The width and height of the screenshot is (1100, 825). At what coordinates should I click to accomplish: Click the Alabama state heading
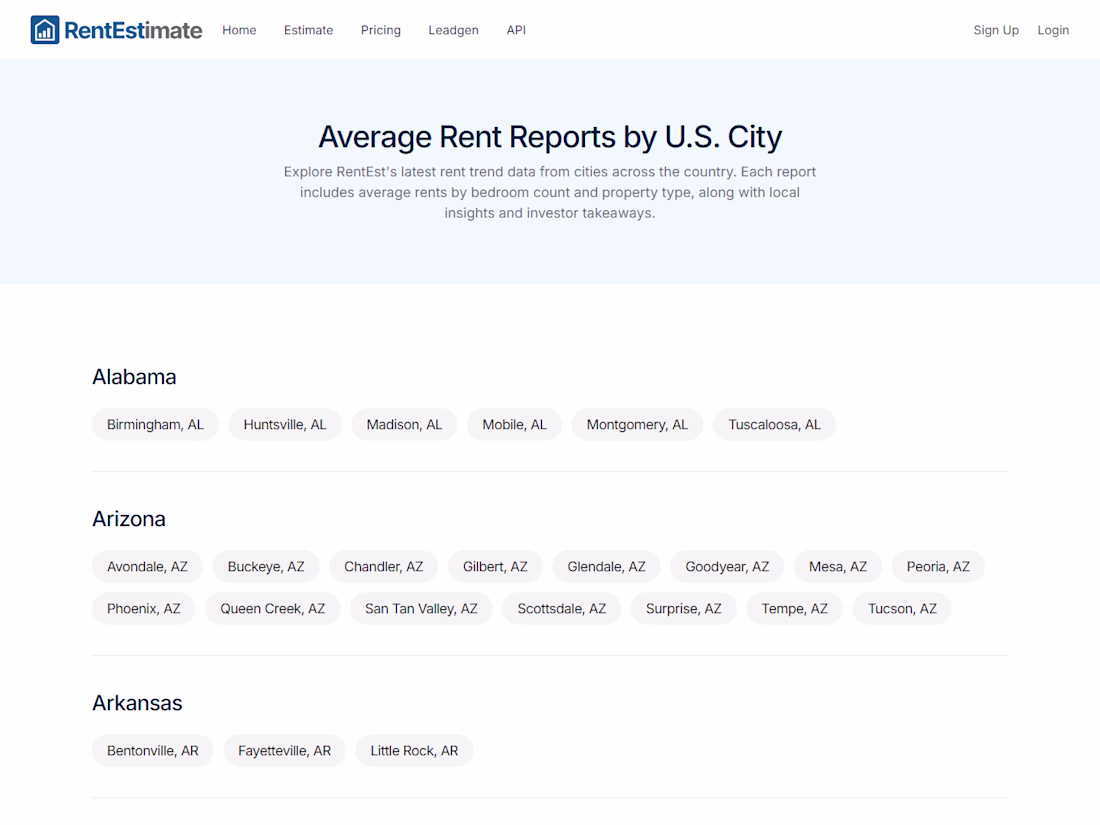(134, 377)
